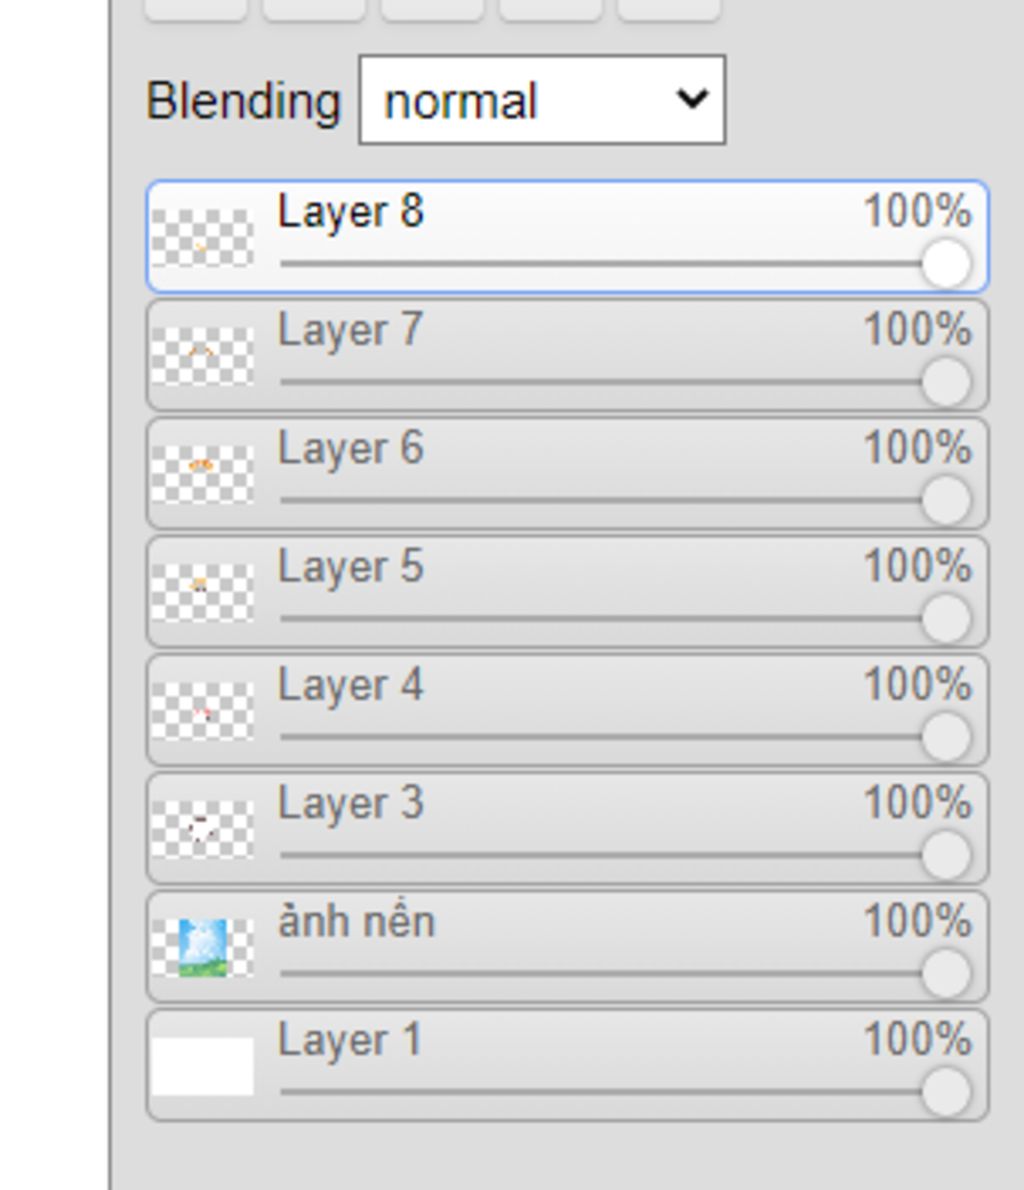The height and width of the screenshot is (1190, 1024).
Task: Click the Layer 7 opacity slider handle
Action: click(945, 382)
